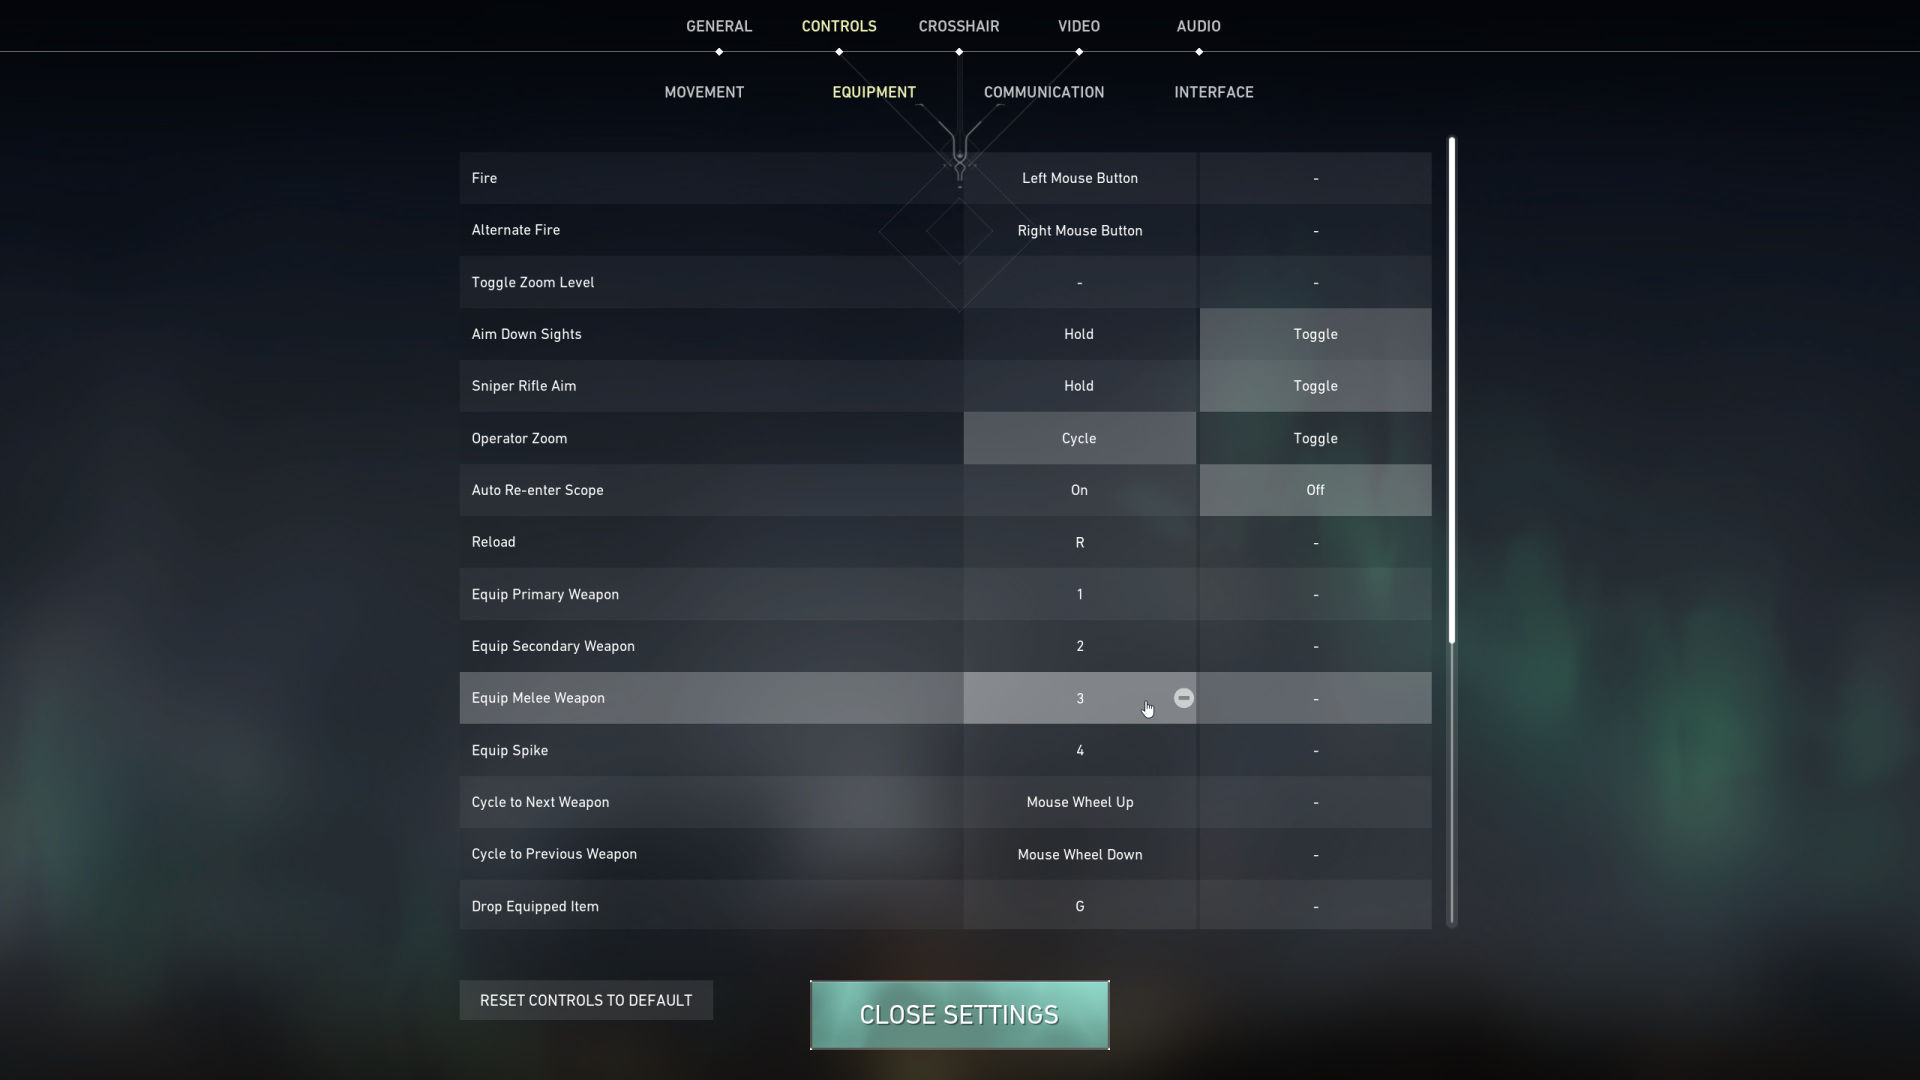Disable Auto Re-enter Scope
Screen dimensions: 1920x1080
pos(1315,489)
